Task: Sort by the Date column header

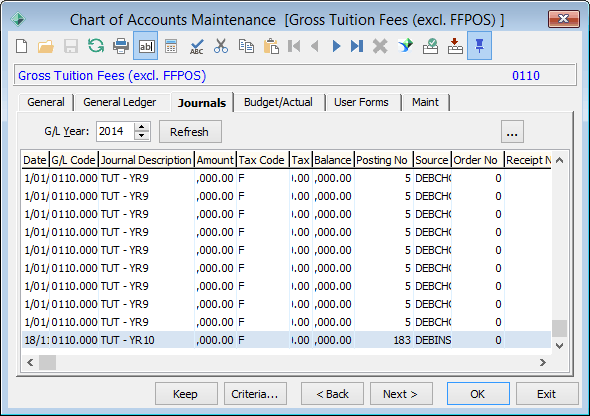Action: pyautogui.click(x=35, y=160)
